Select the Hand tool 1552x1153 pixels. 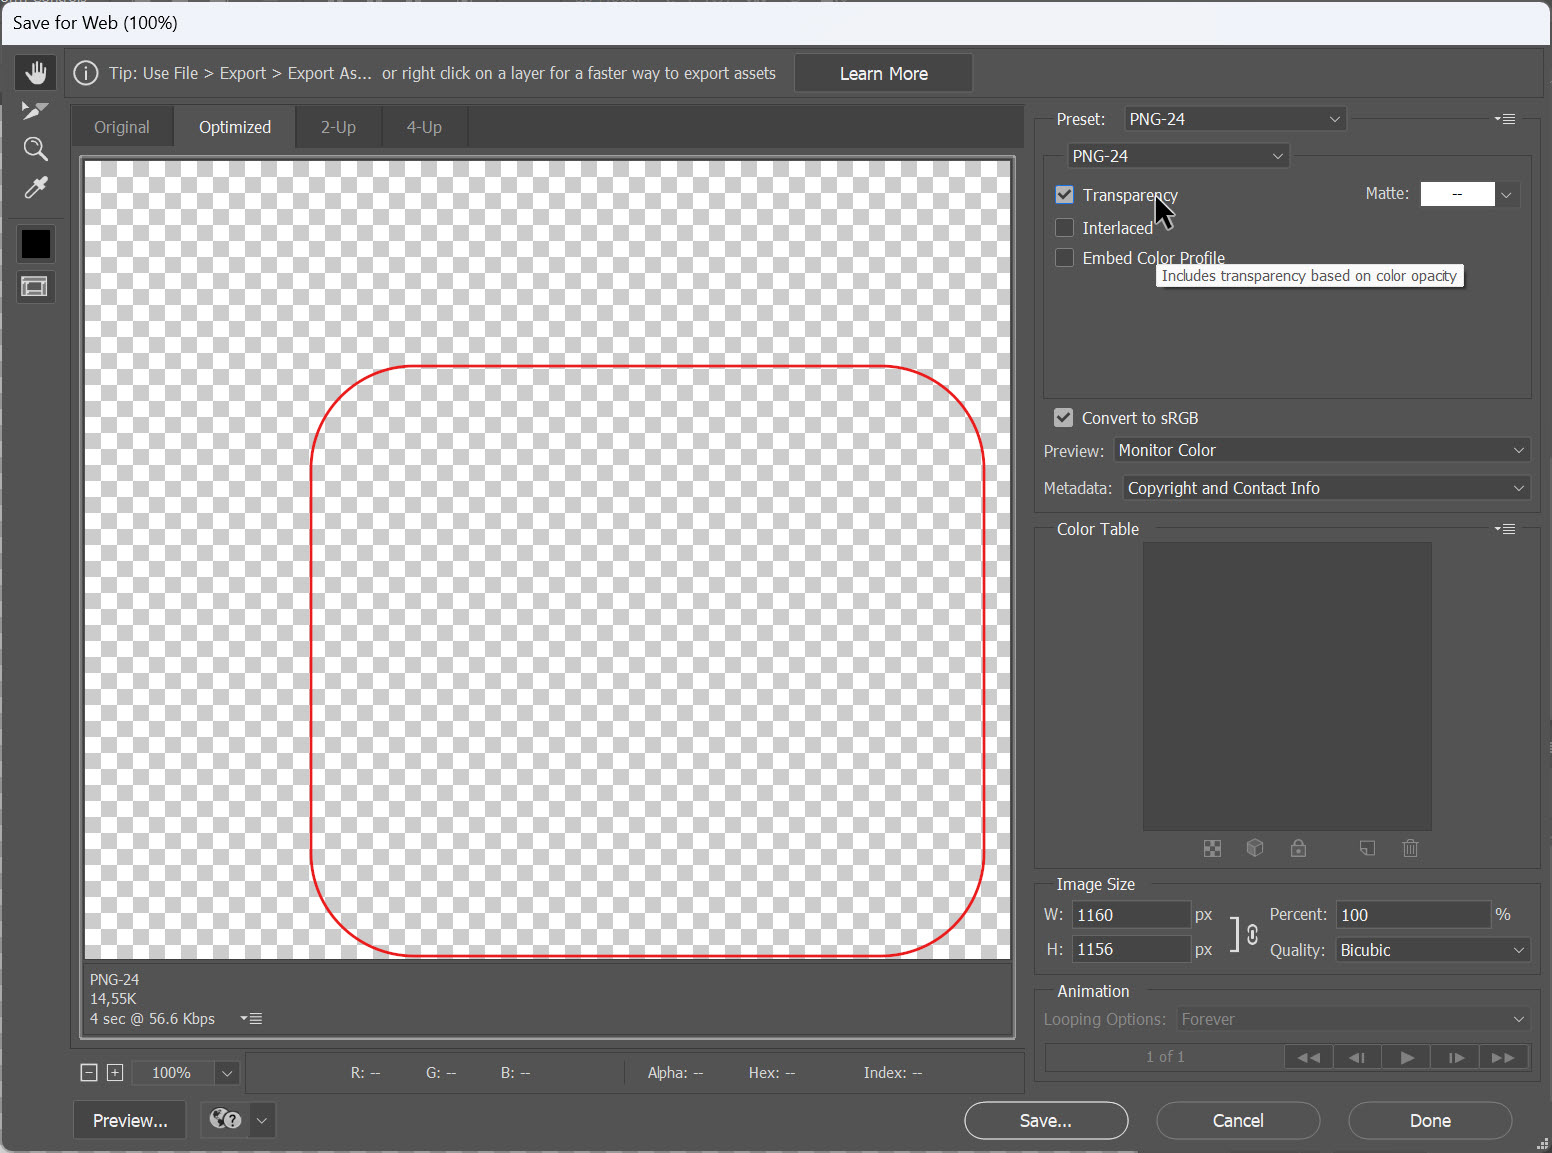[35, 71]
